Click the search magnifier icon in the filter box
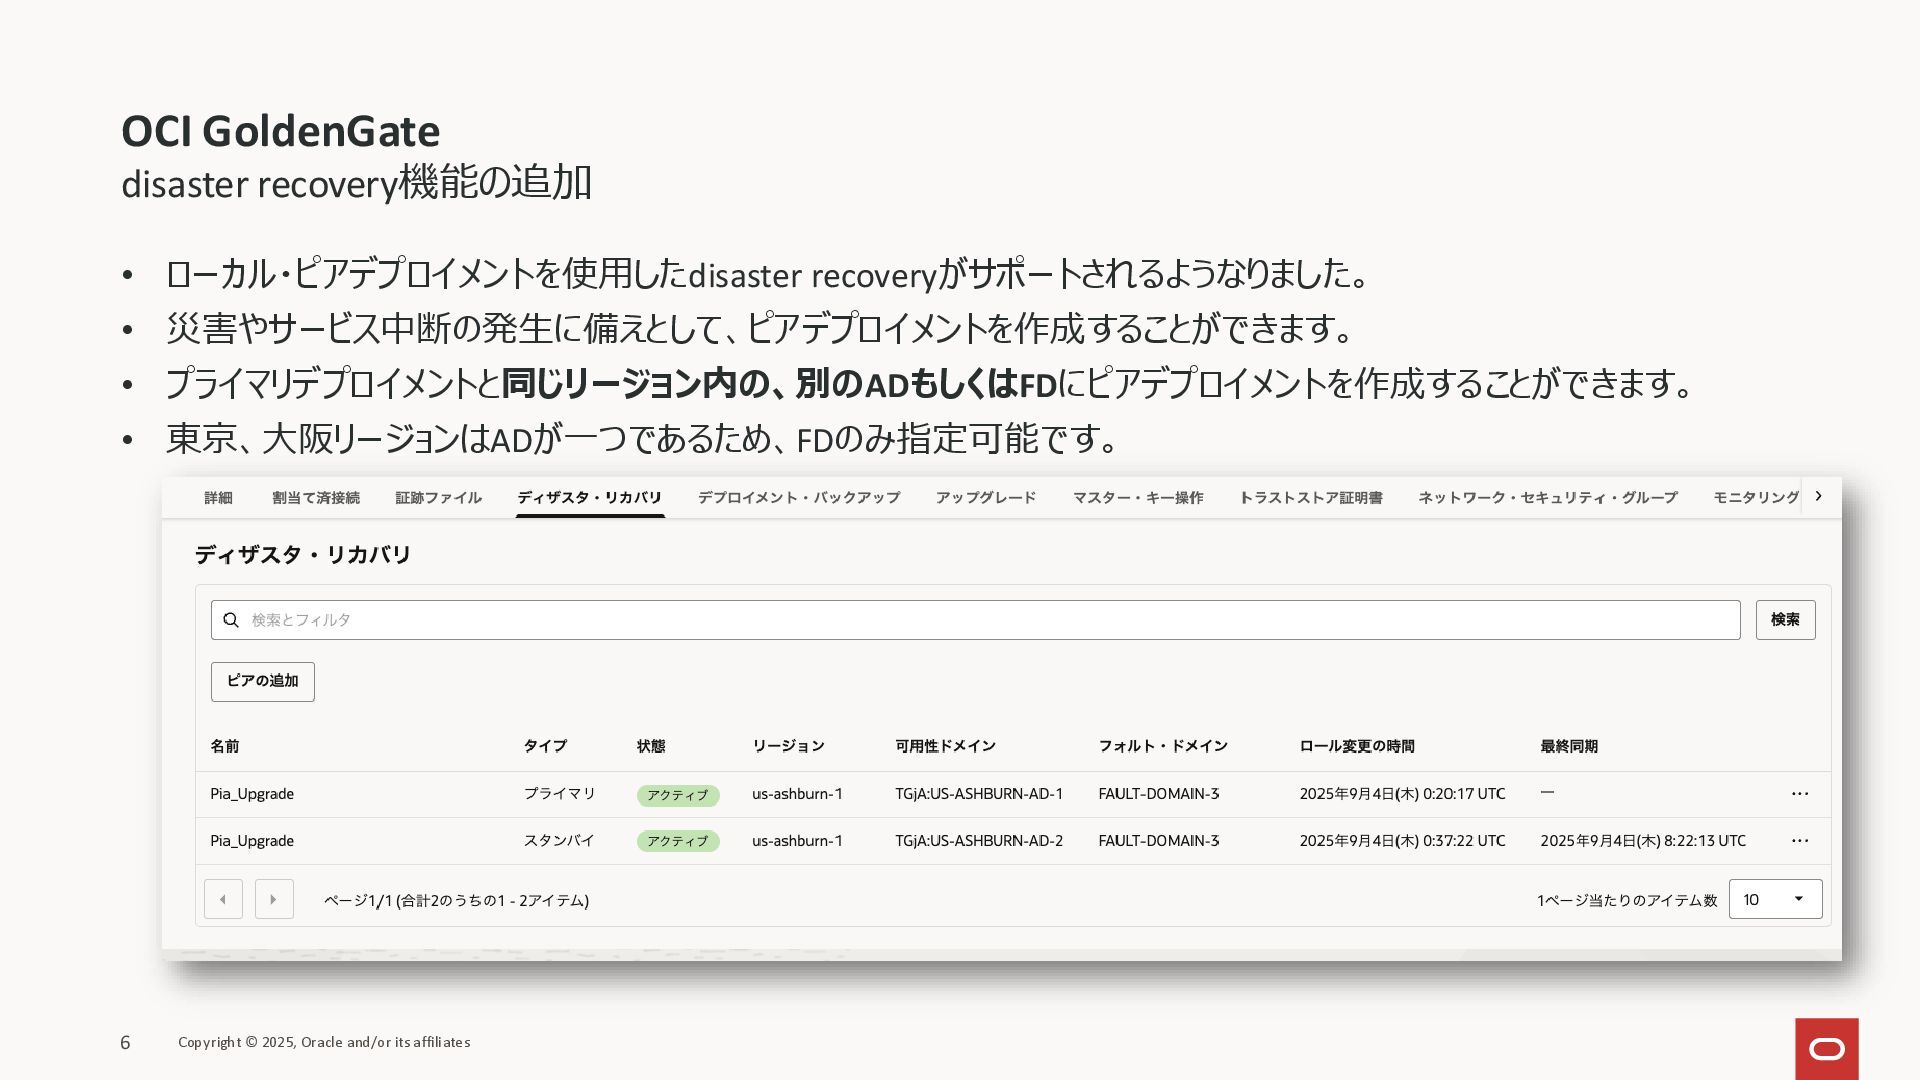Image resolution: width=1920 pixels, height=1080 pixels. click(x=231, y=620)
